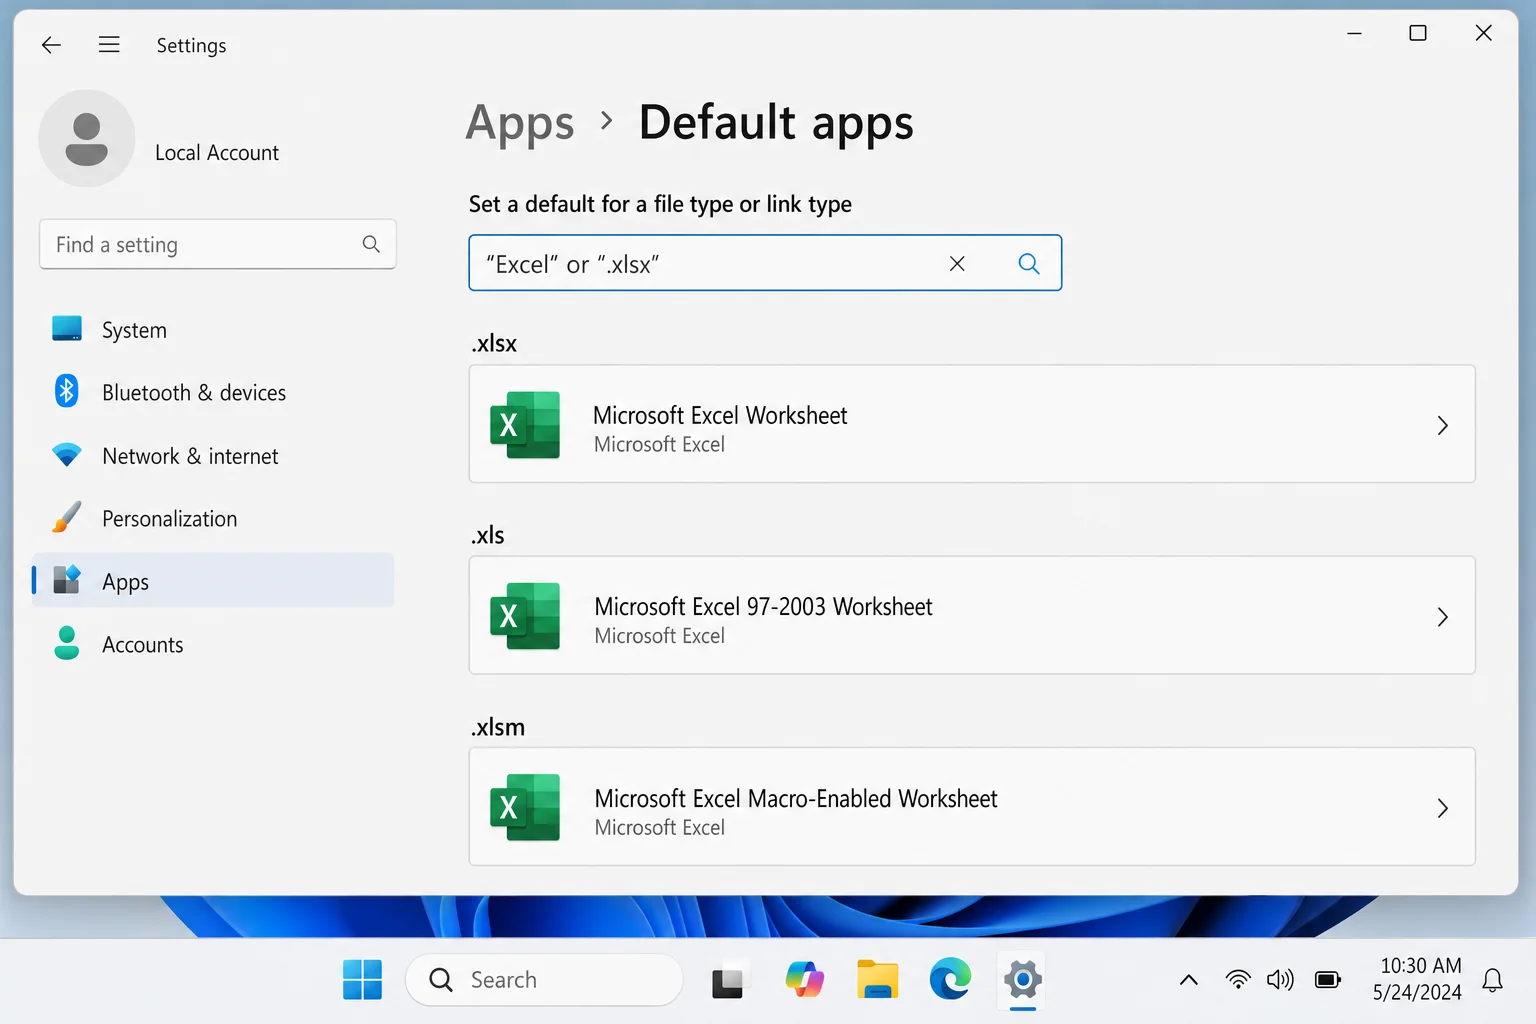1536x1024 pixels.
Task: Click the Settings window title
Action: click(x=191, y=45)
